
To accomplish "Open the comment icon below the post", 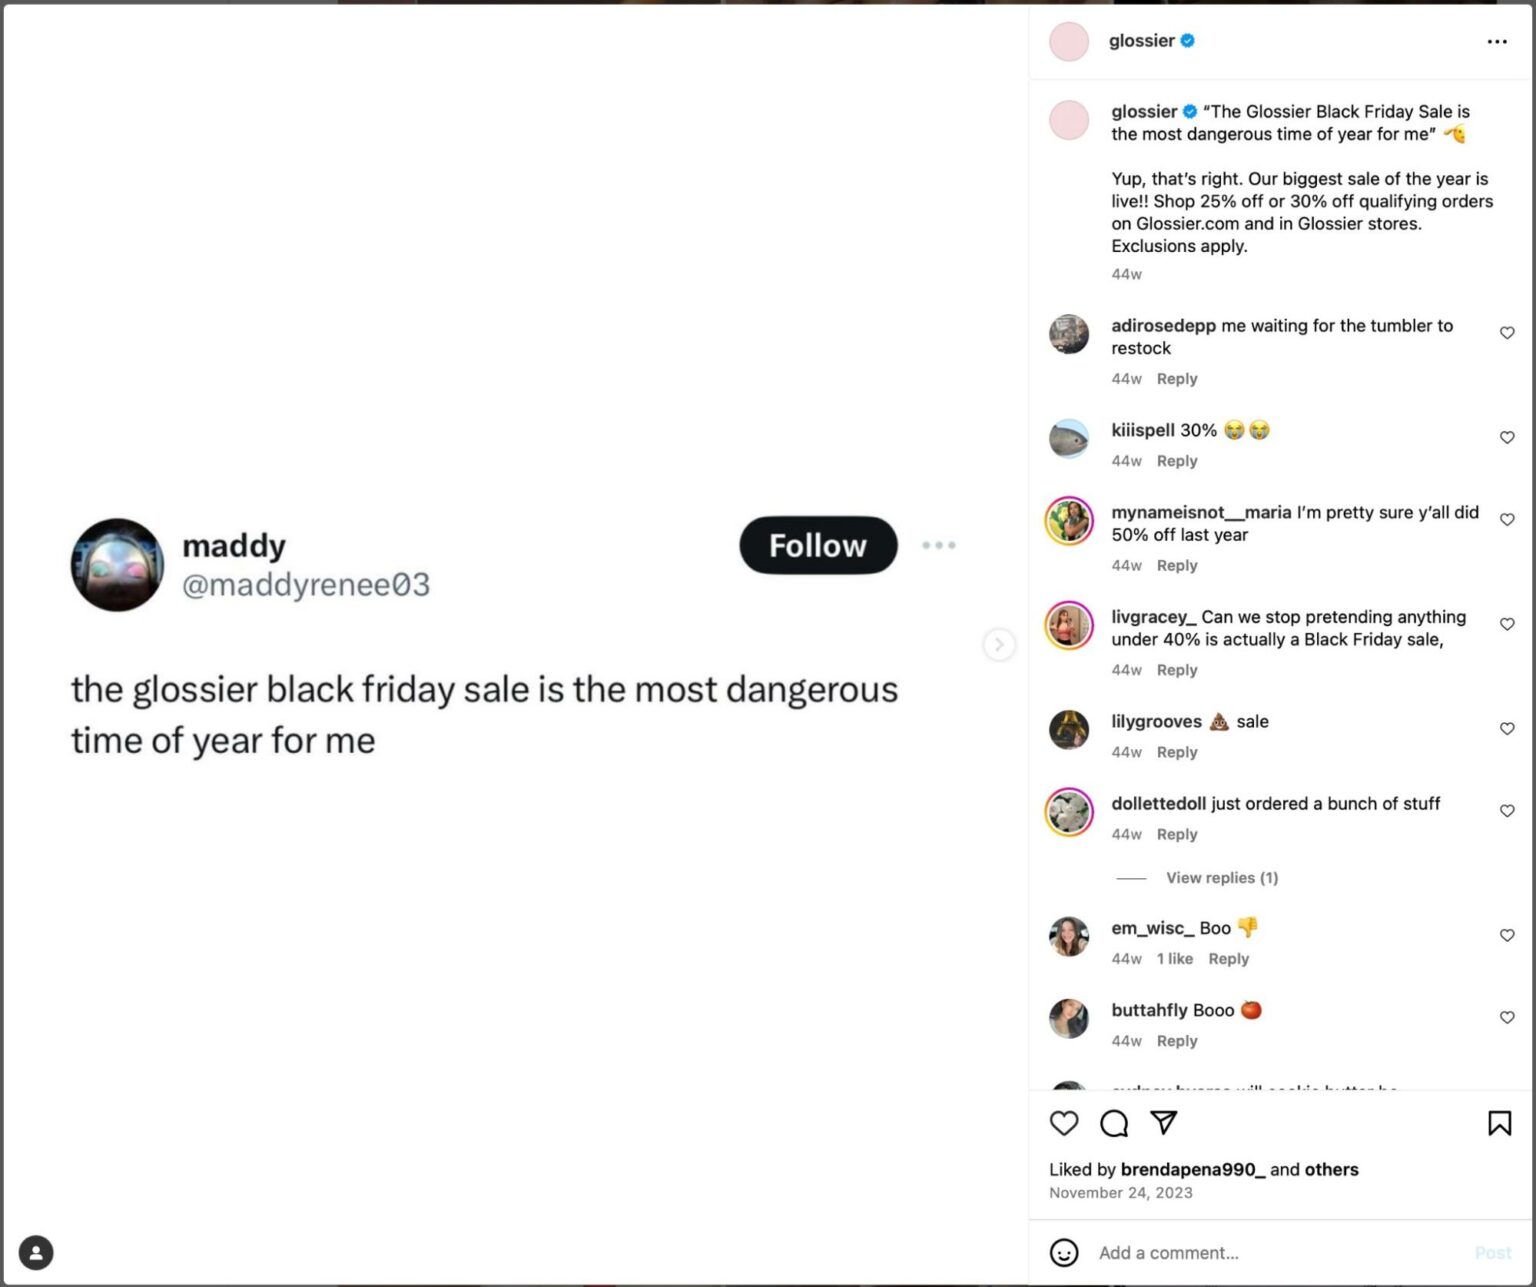I will [1113, 1124].
